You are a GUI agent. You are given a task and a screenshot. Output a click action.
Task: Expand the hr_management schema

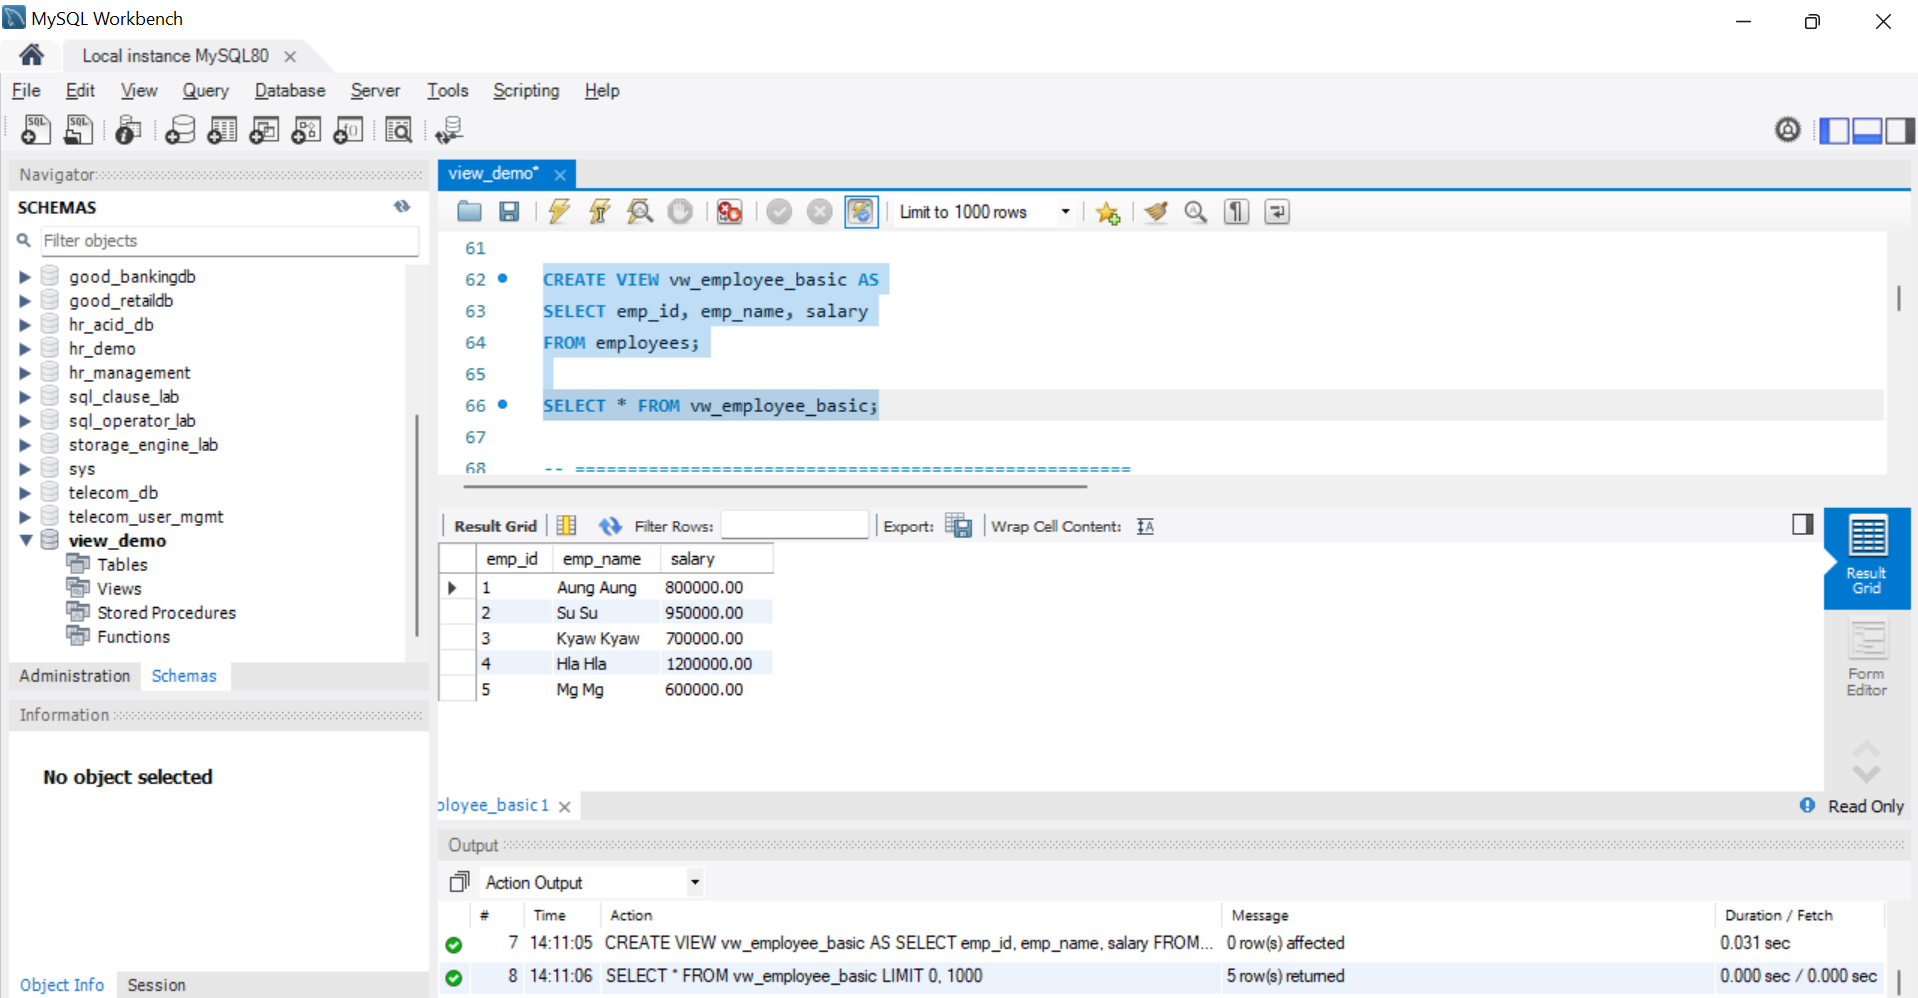point(25,373)
